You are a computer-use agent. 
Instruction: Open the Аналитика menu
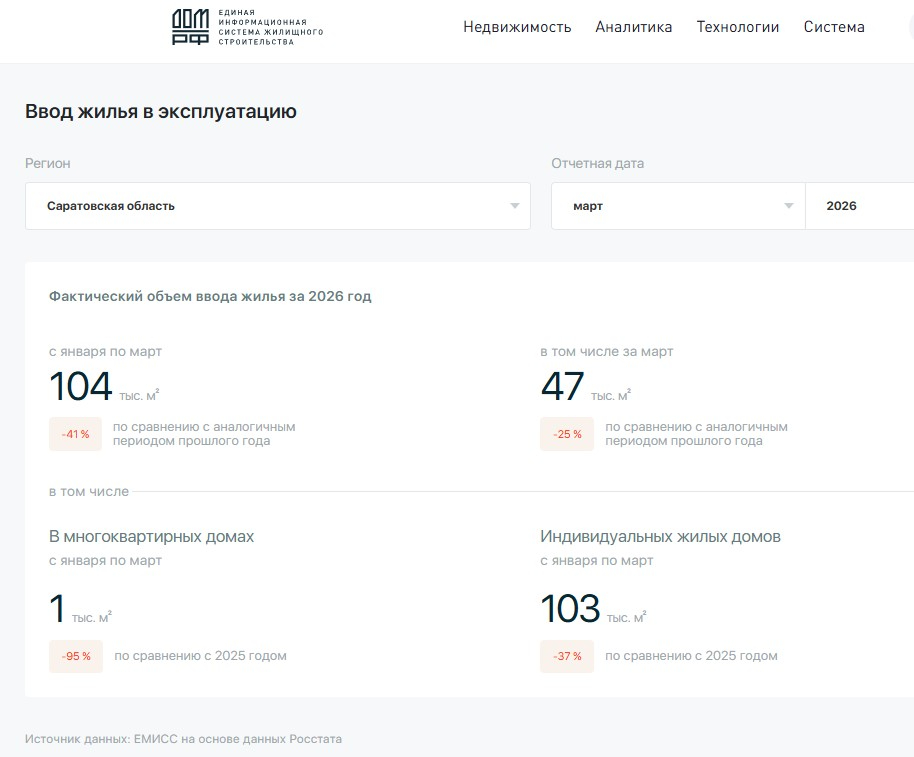633,27
